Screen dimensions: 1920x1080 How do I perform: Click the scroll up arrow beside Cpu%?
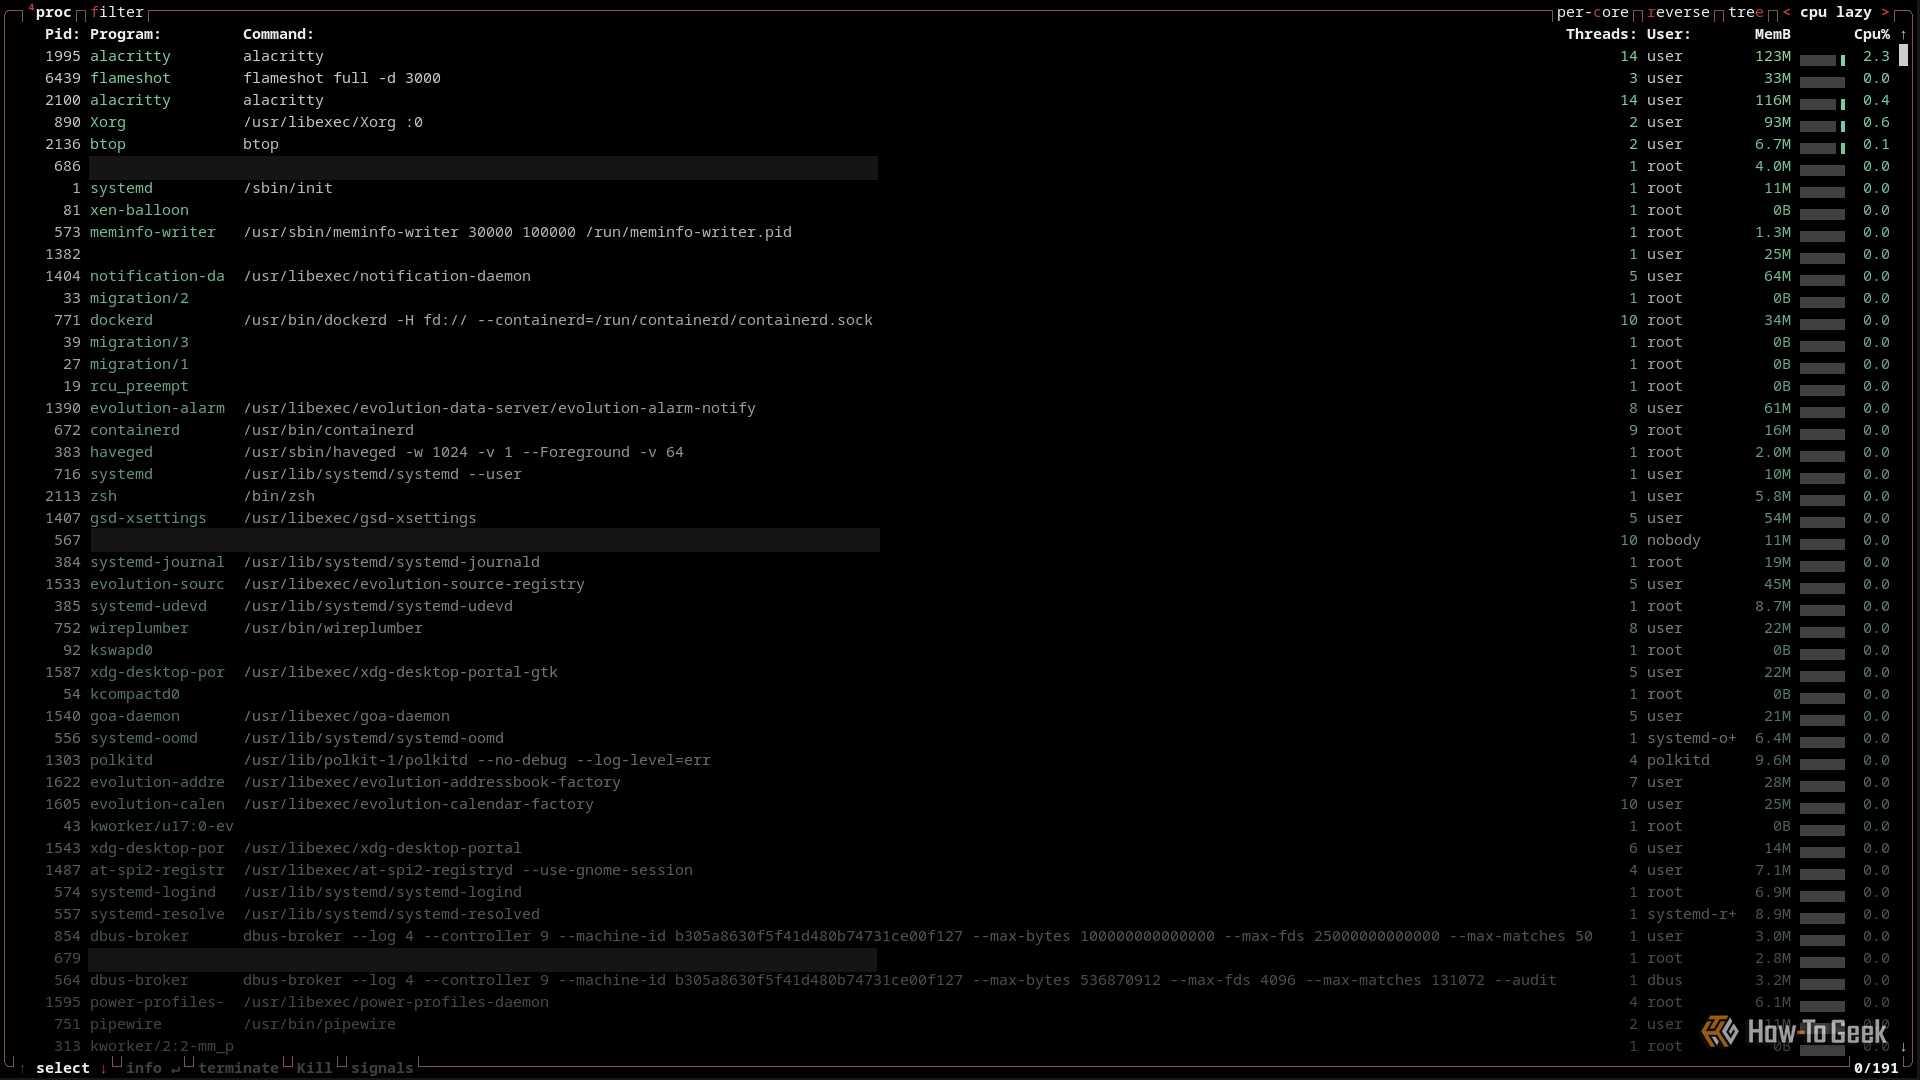(1903, 34)
